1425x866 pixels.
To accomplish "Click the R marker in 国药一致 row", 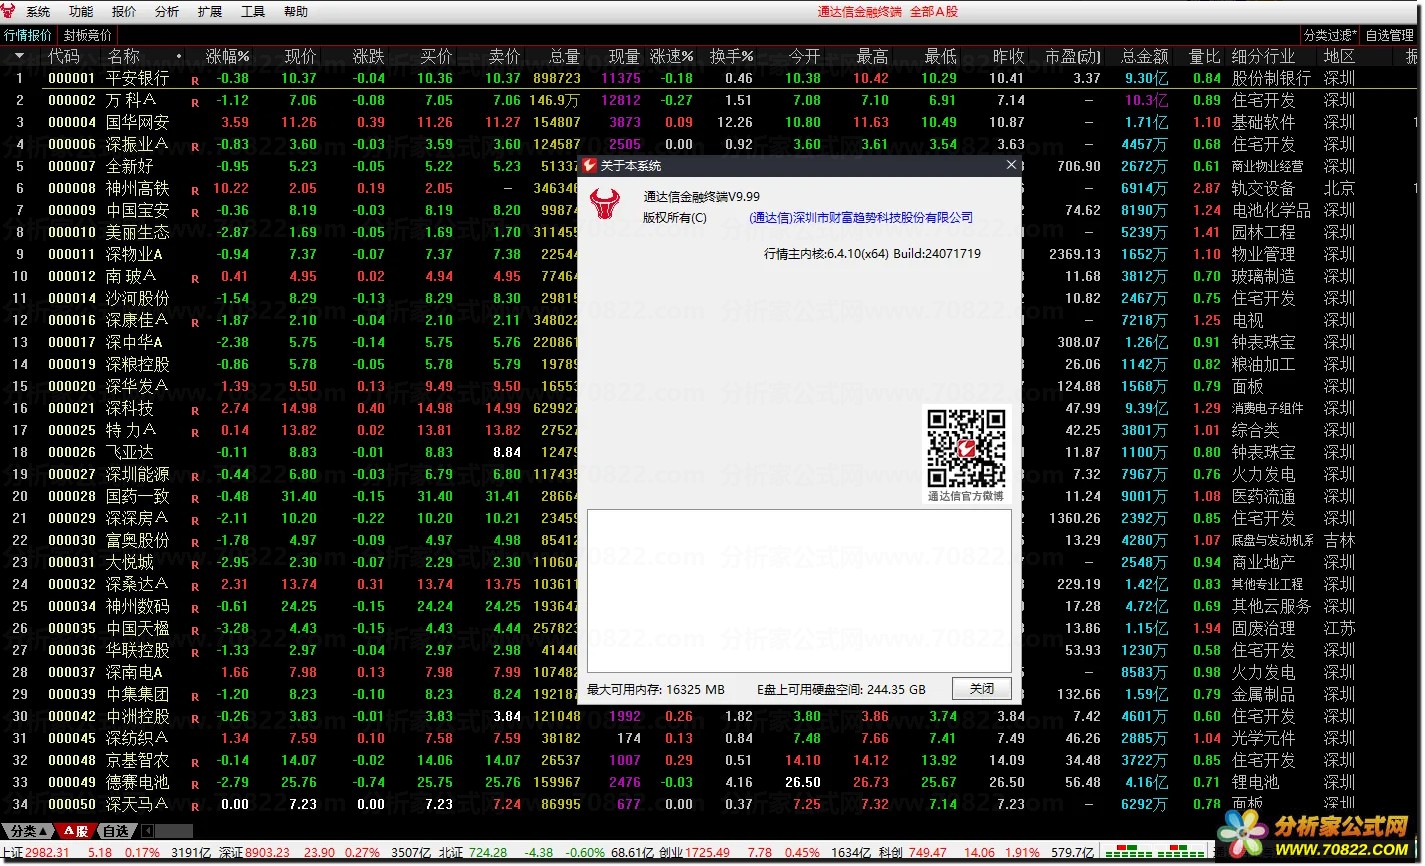I will point(195,497).
